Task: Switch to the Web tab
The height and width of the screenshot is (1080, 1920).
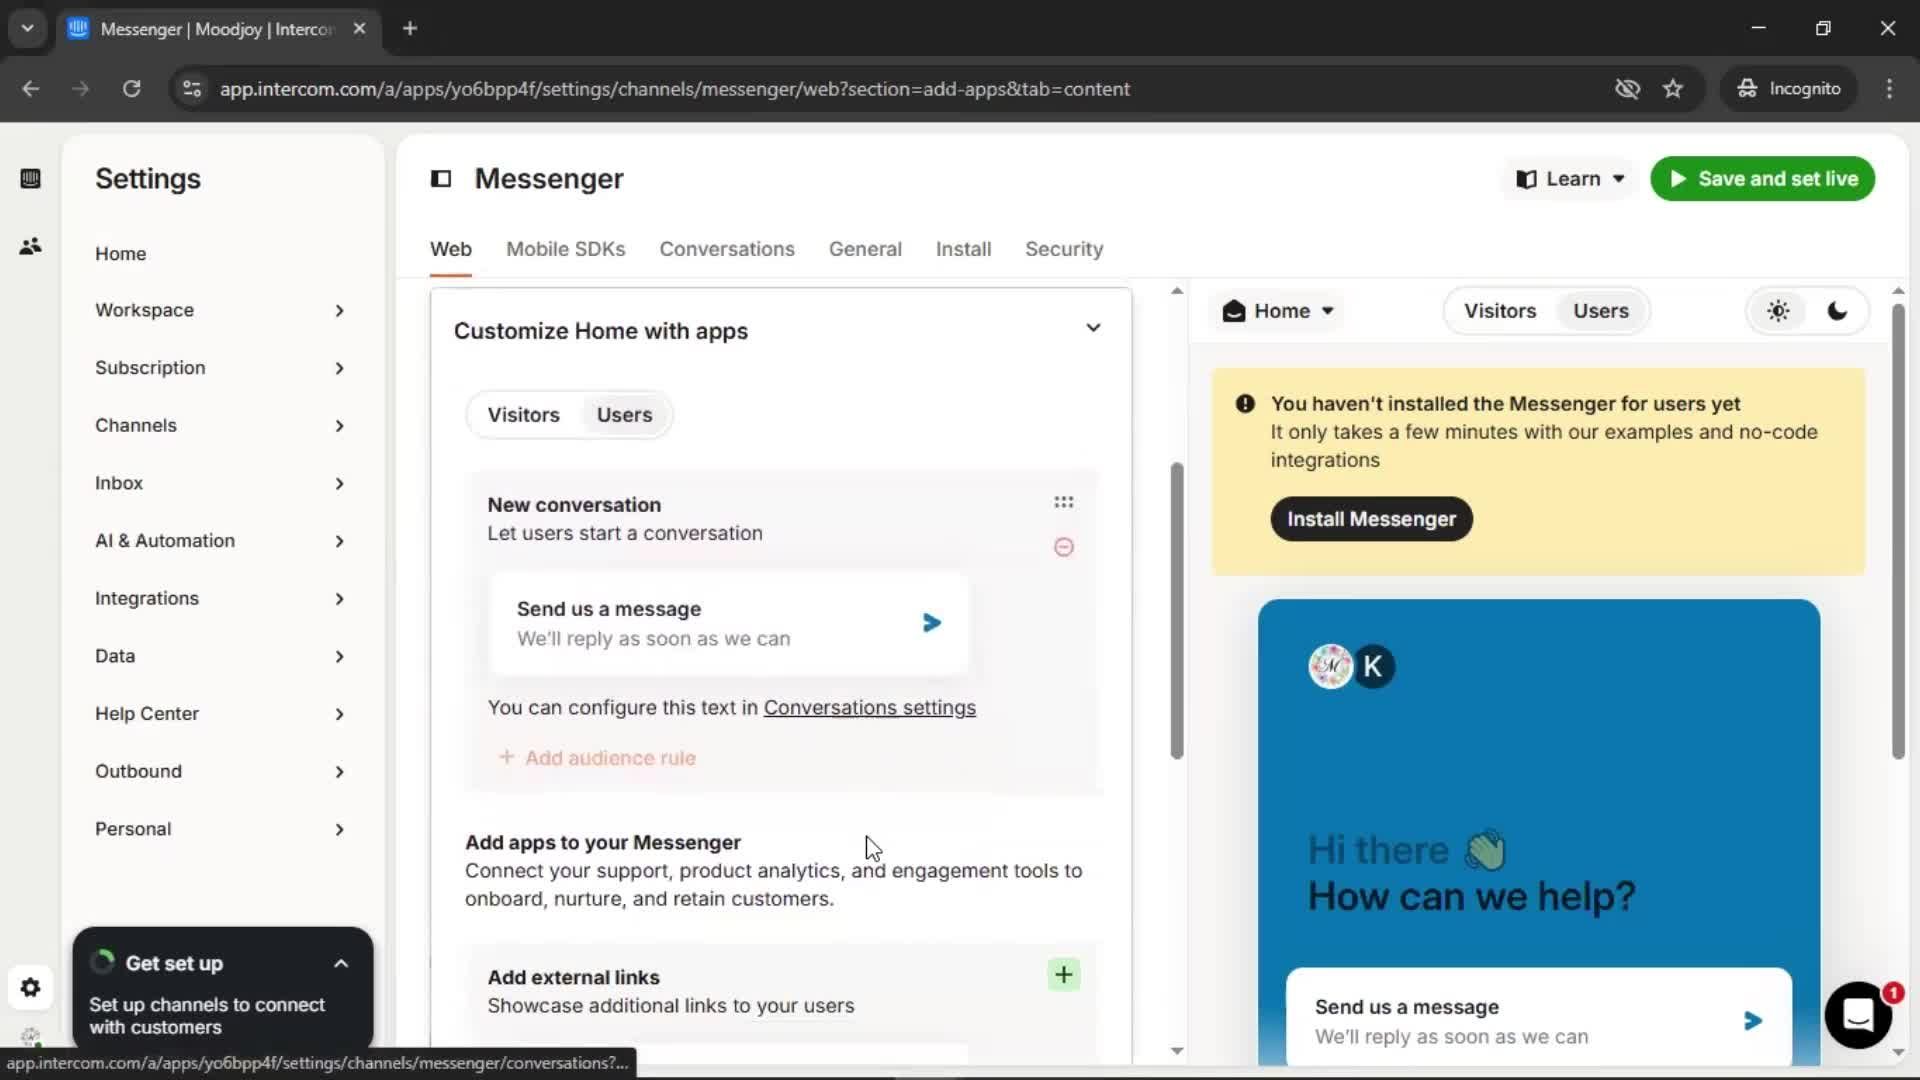Action: tap(451, 249)
